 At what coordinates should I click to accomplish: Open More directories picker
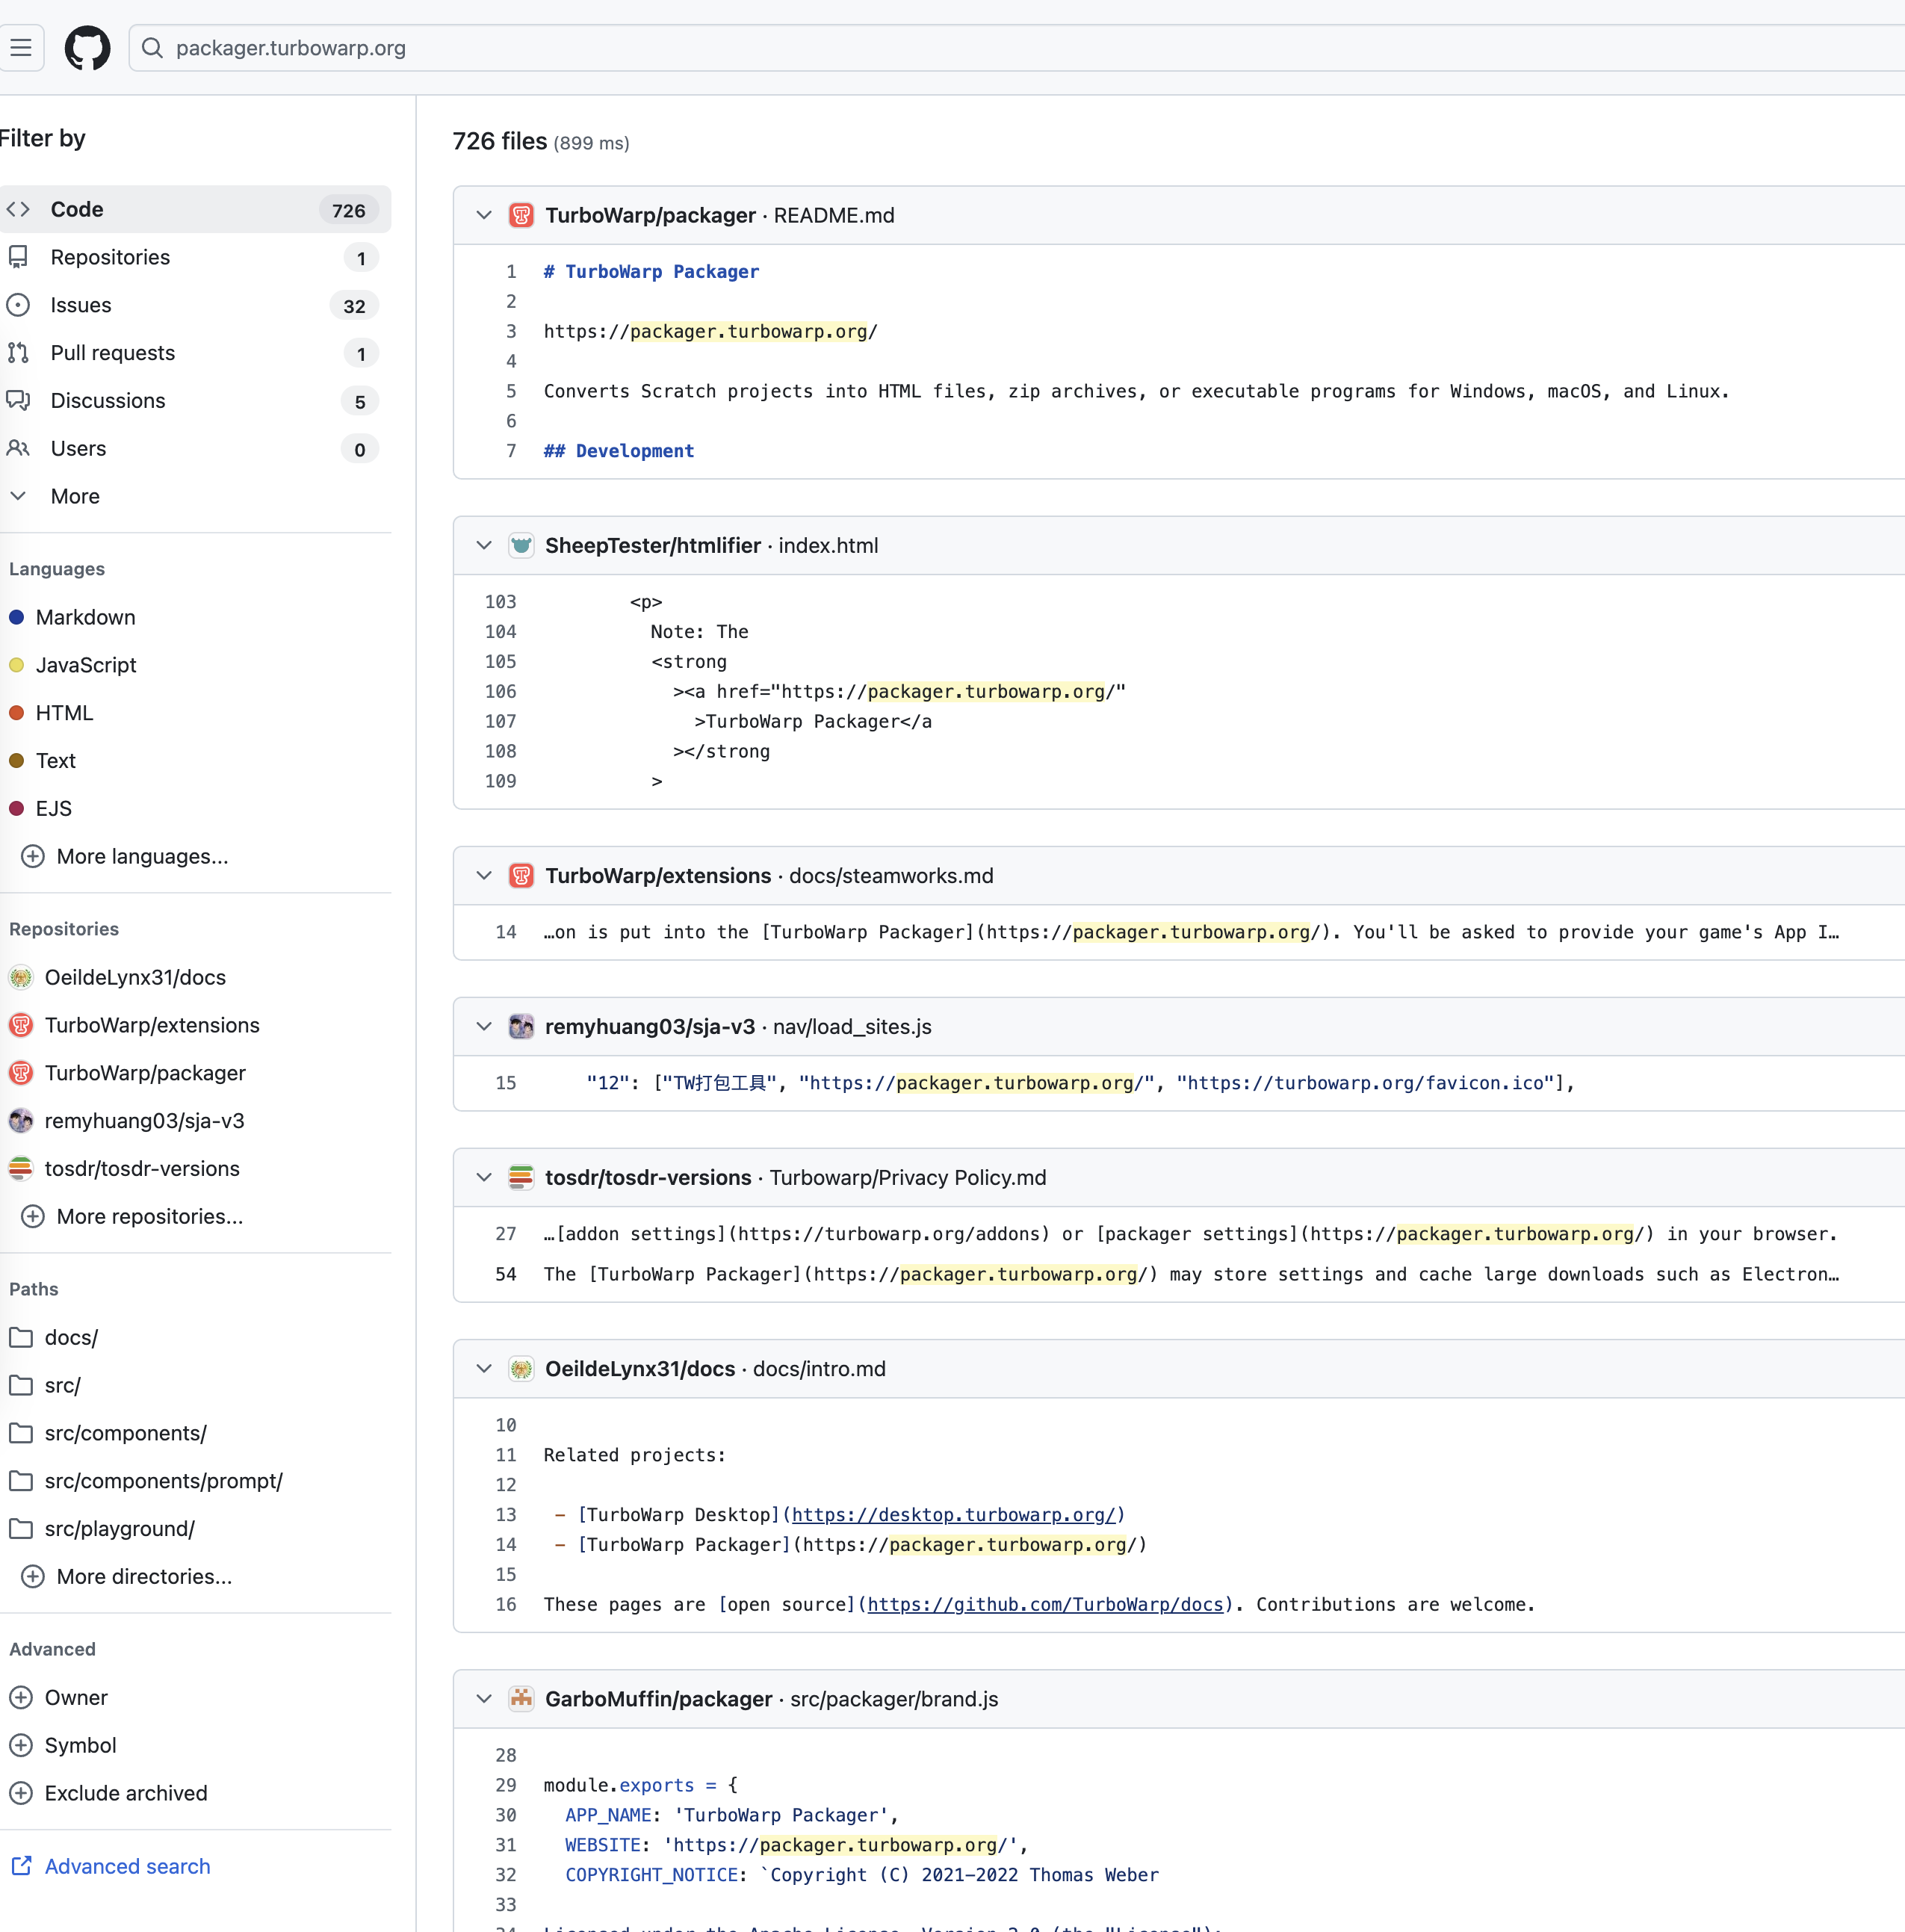[127, 1576]
